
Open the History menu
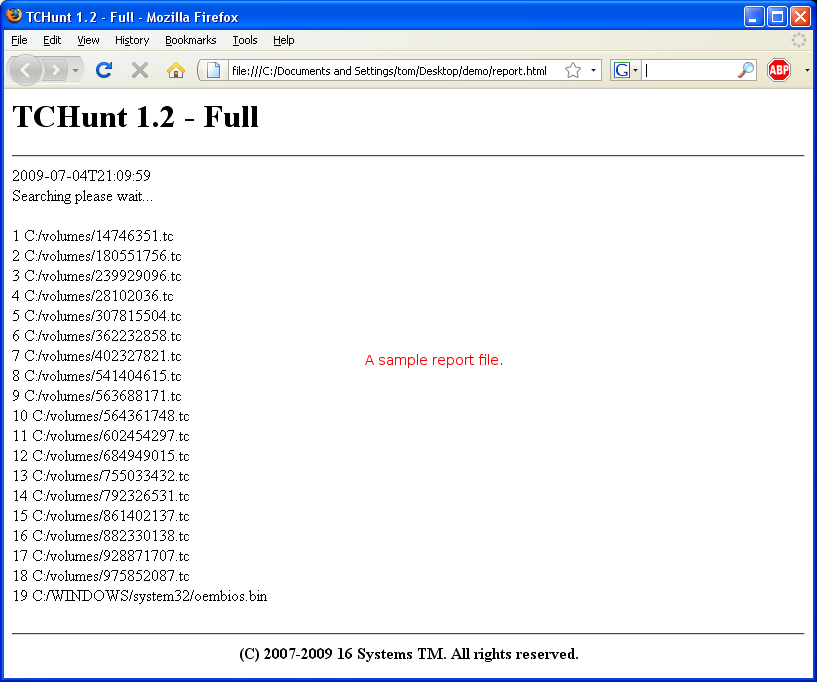132,40
